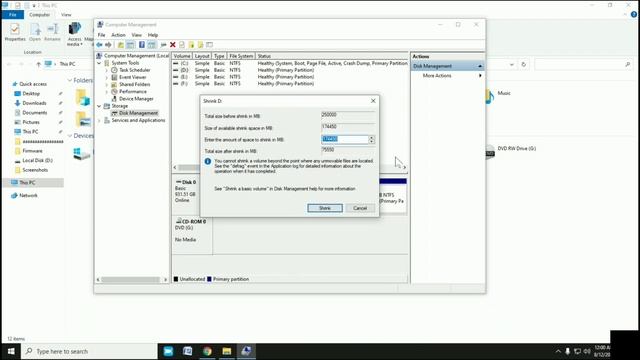
Task: Select Performance in console tree
Action: (133, 92)
